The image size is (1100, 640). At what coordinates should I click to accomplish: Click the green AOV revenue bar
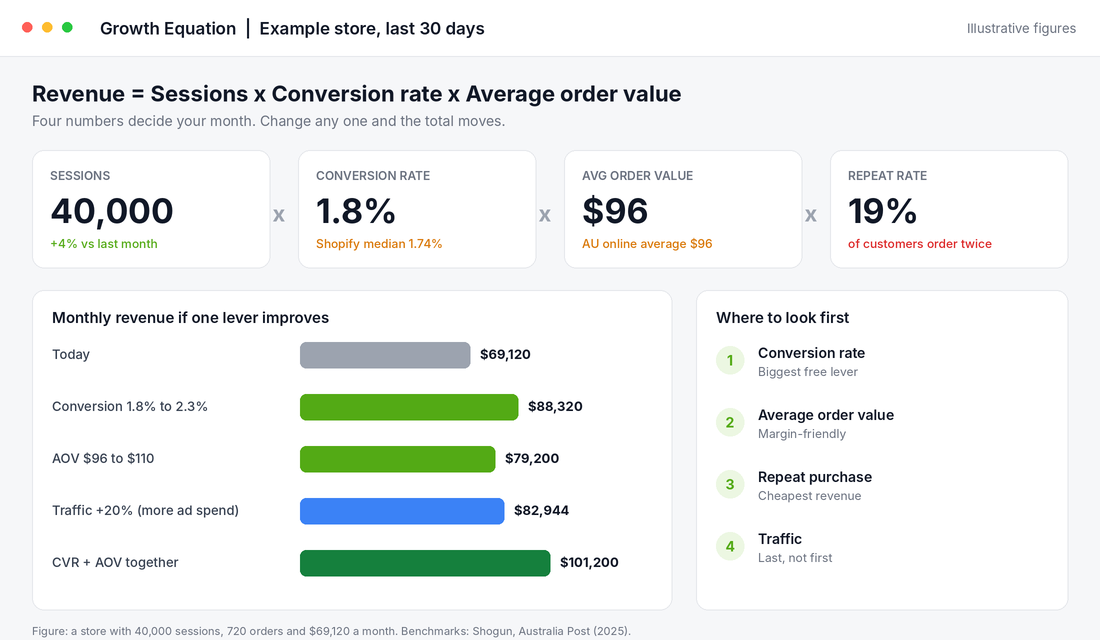click(x=398, y=459)
